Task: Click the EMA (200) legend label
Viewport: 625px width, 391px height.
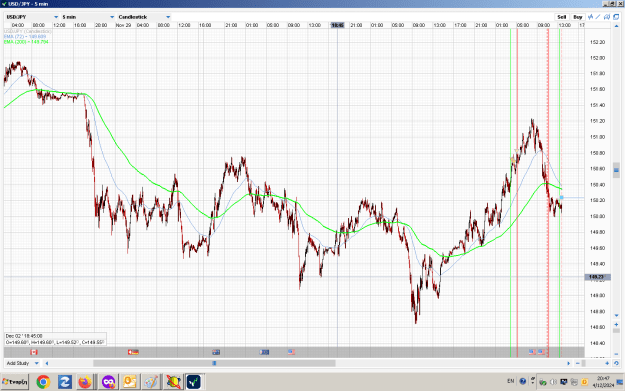Action: coord(26,41)
